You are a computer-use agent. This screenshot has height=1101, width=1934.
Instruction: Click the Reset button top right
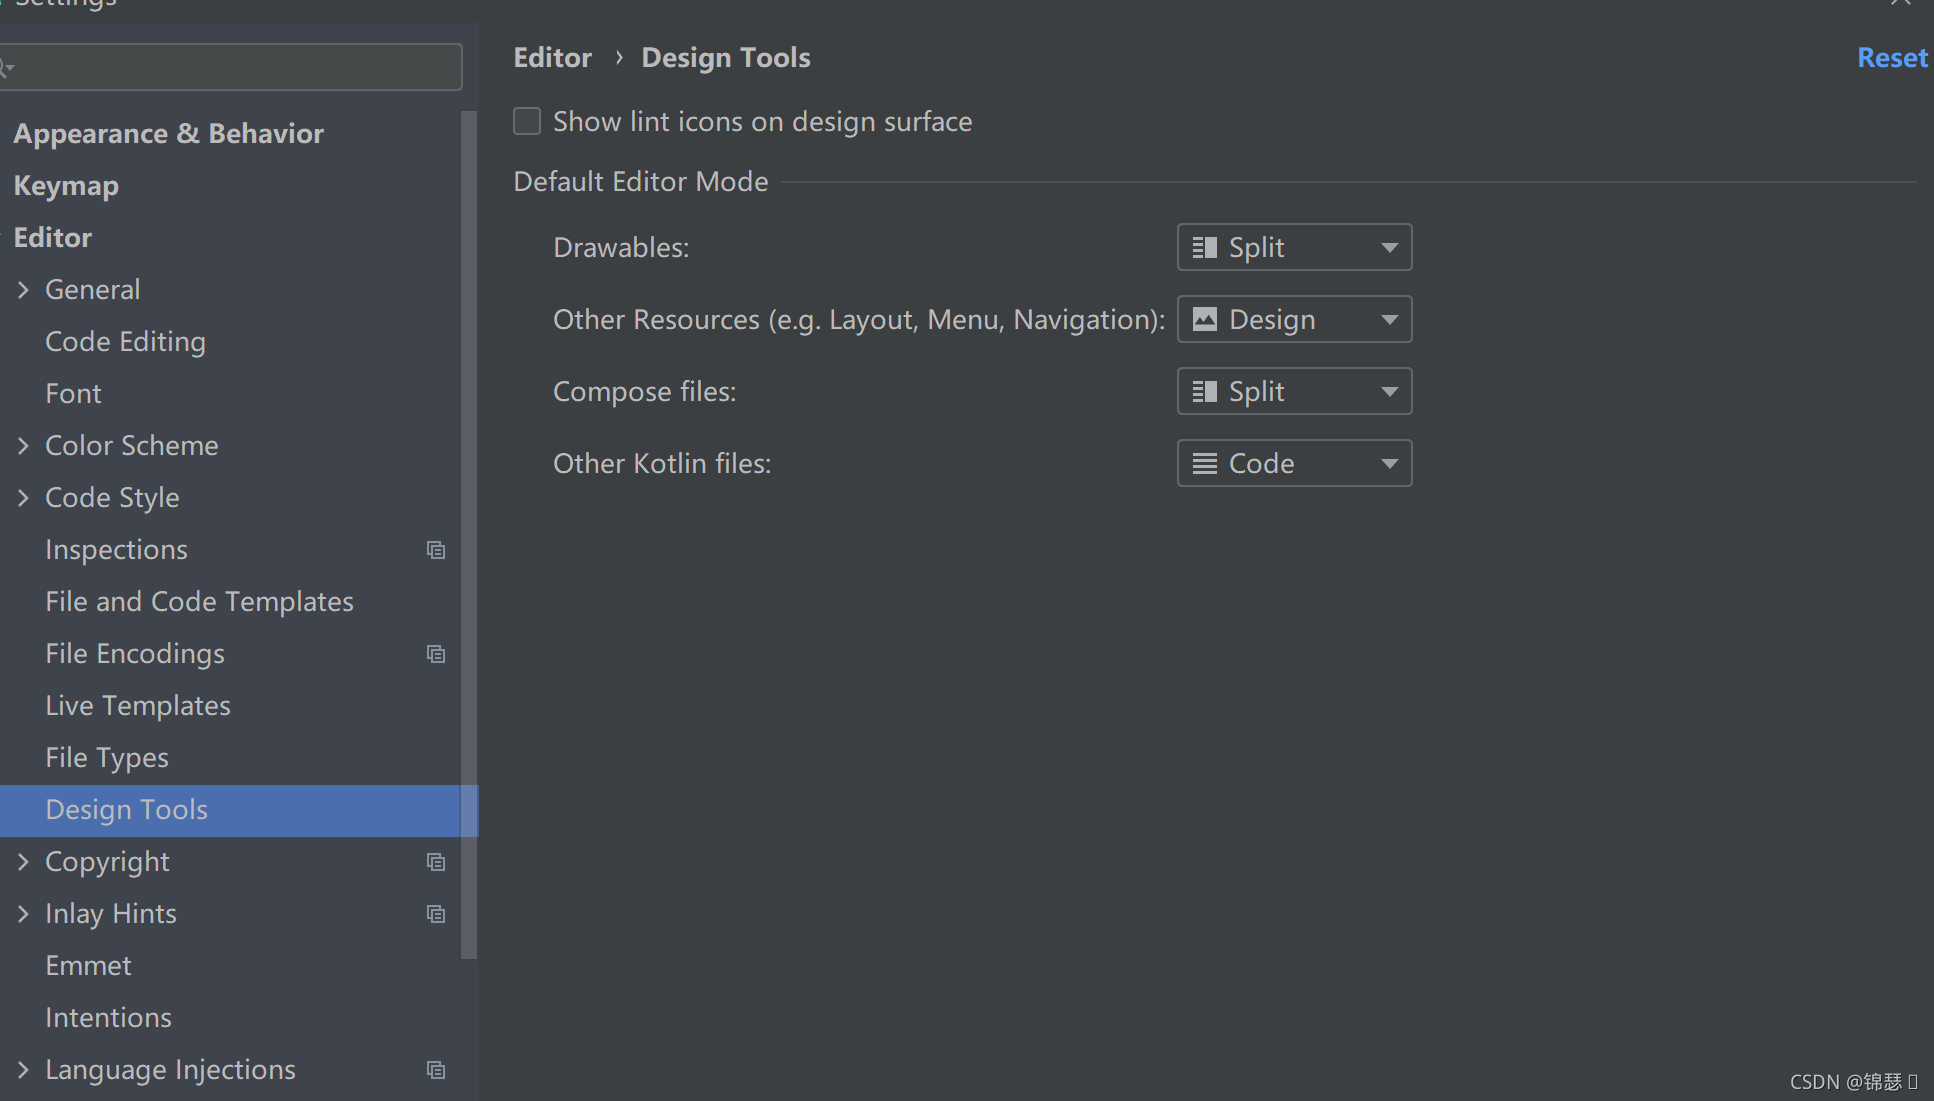(x=1893, y=56)
